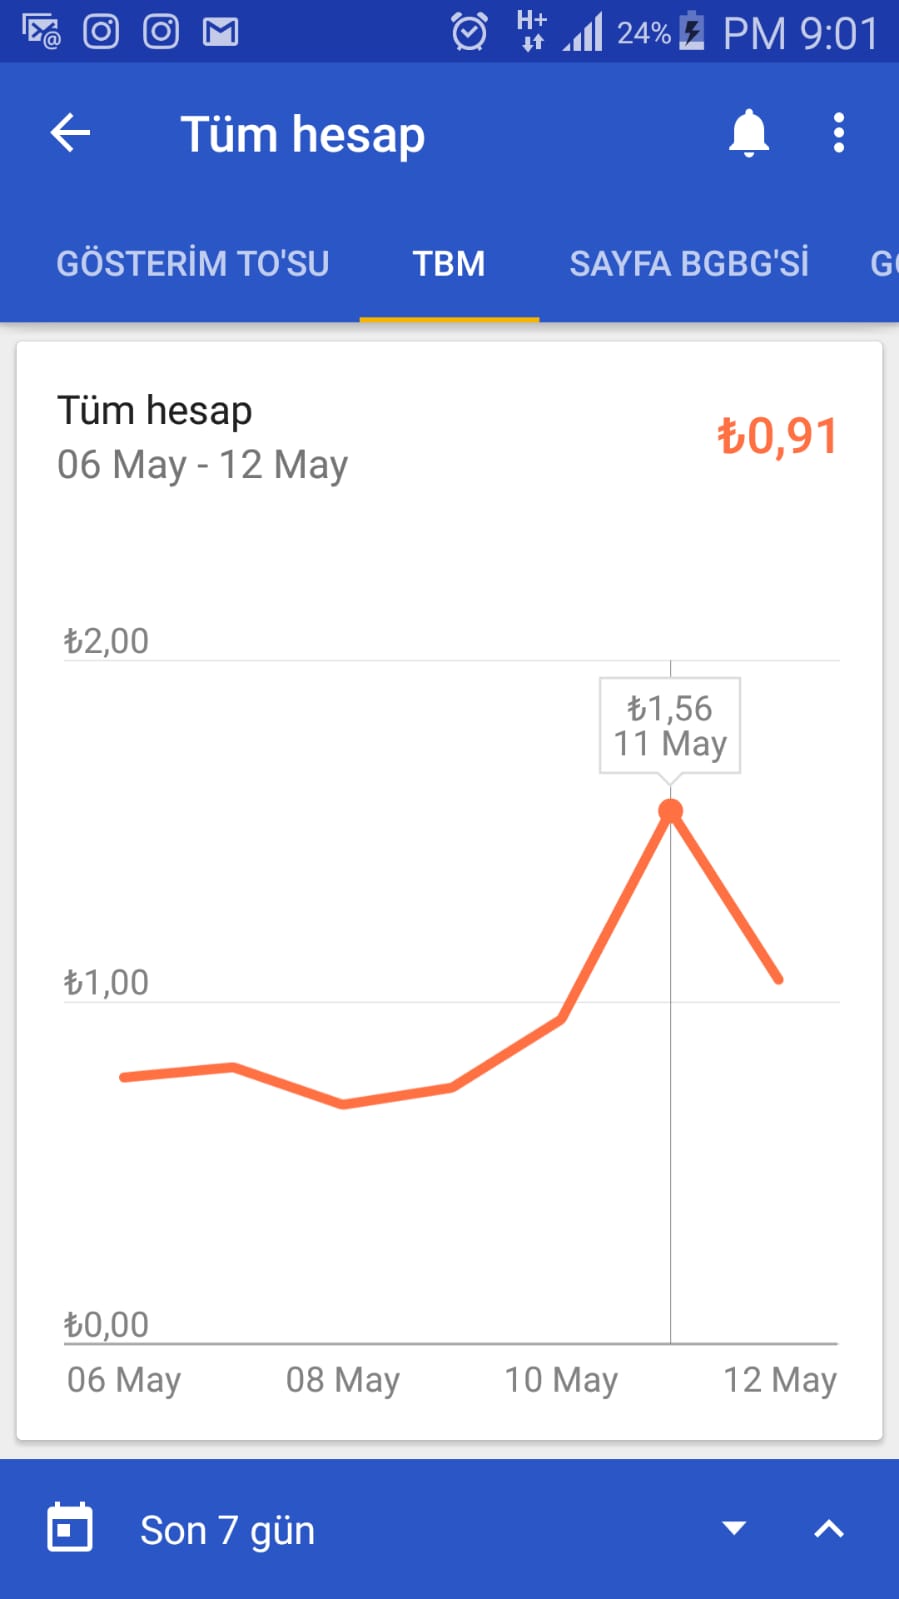Expand bottom panel with the up chevron
This screenshot has height=1599, width=899.
point(829,1528)
